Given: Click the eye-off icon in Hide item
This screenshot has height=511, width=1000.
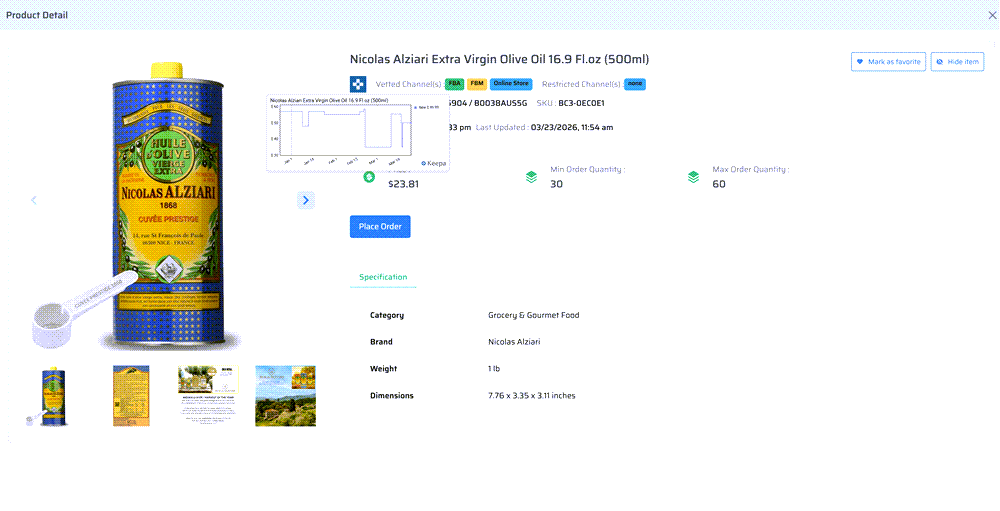Looking at the screenshot, I should tap(939, 62).
